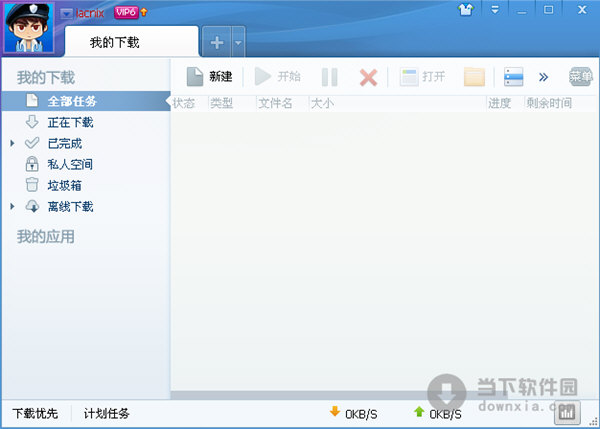Click the 打开 open file button
This screenshot has width=600, height=429.
tap(422, 77)
